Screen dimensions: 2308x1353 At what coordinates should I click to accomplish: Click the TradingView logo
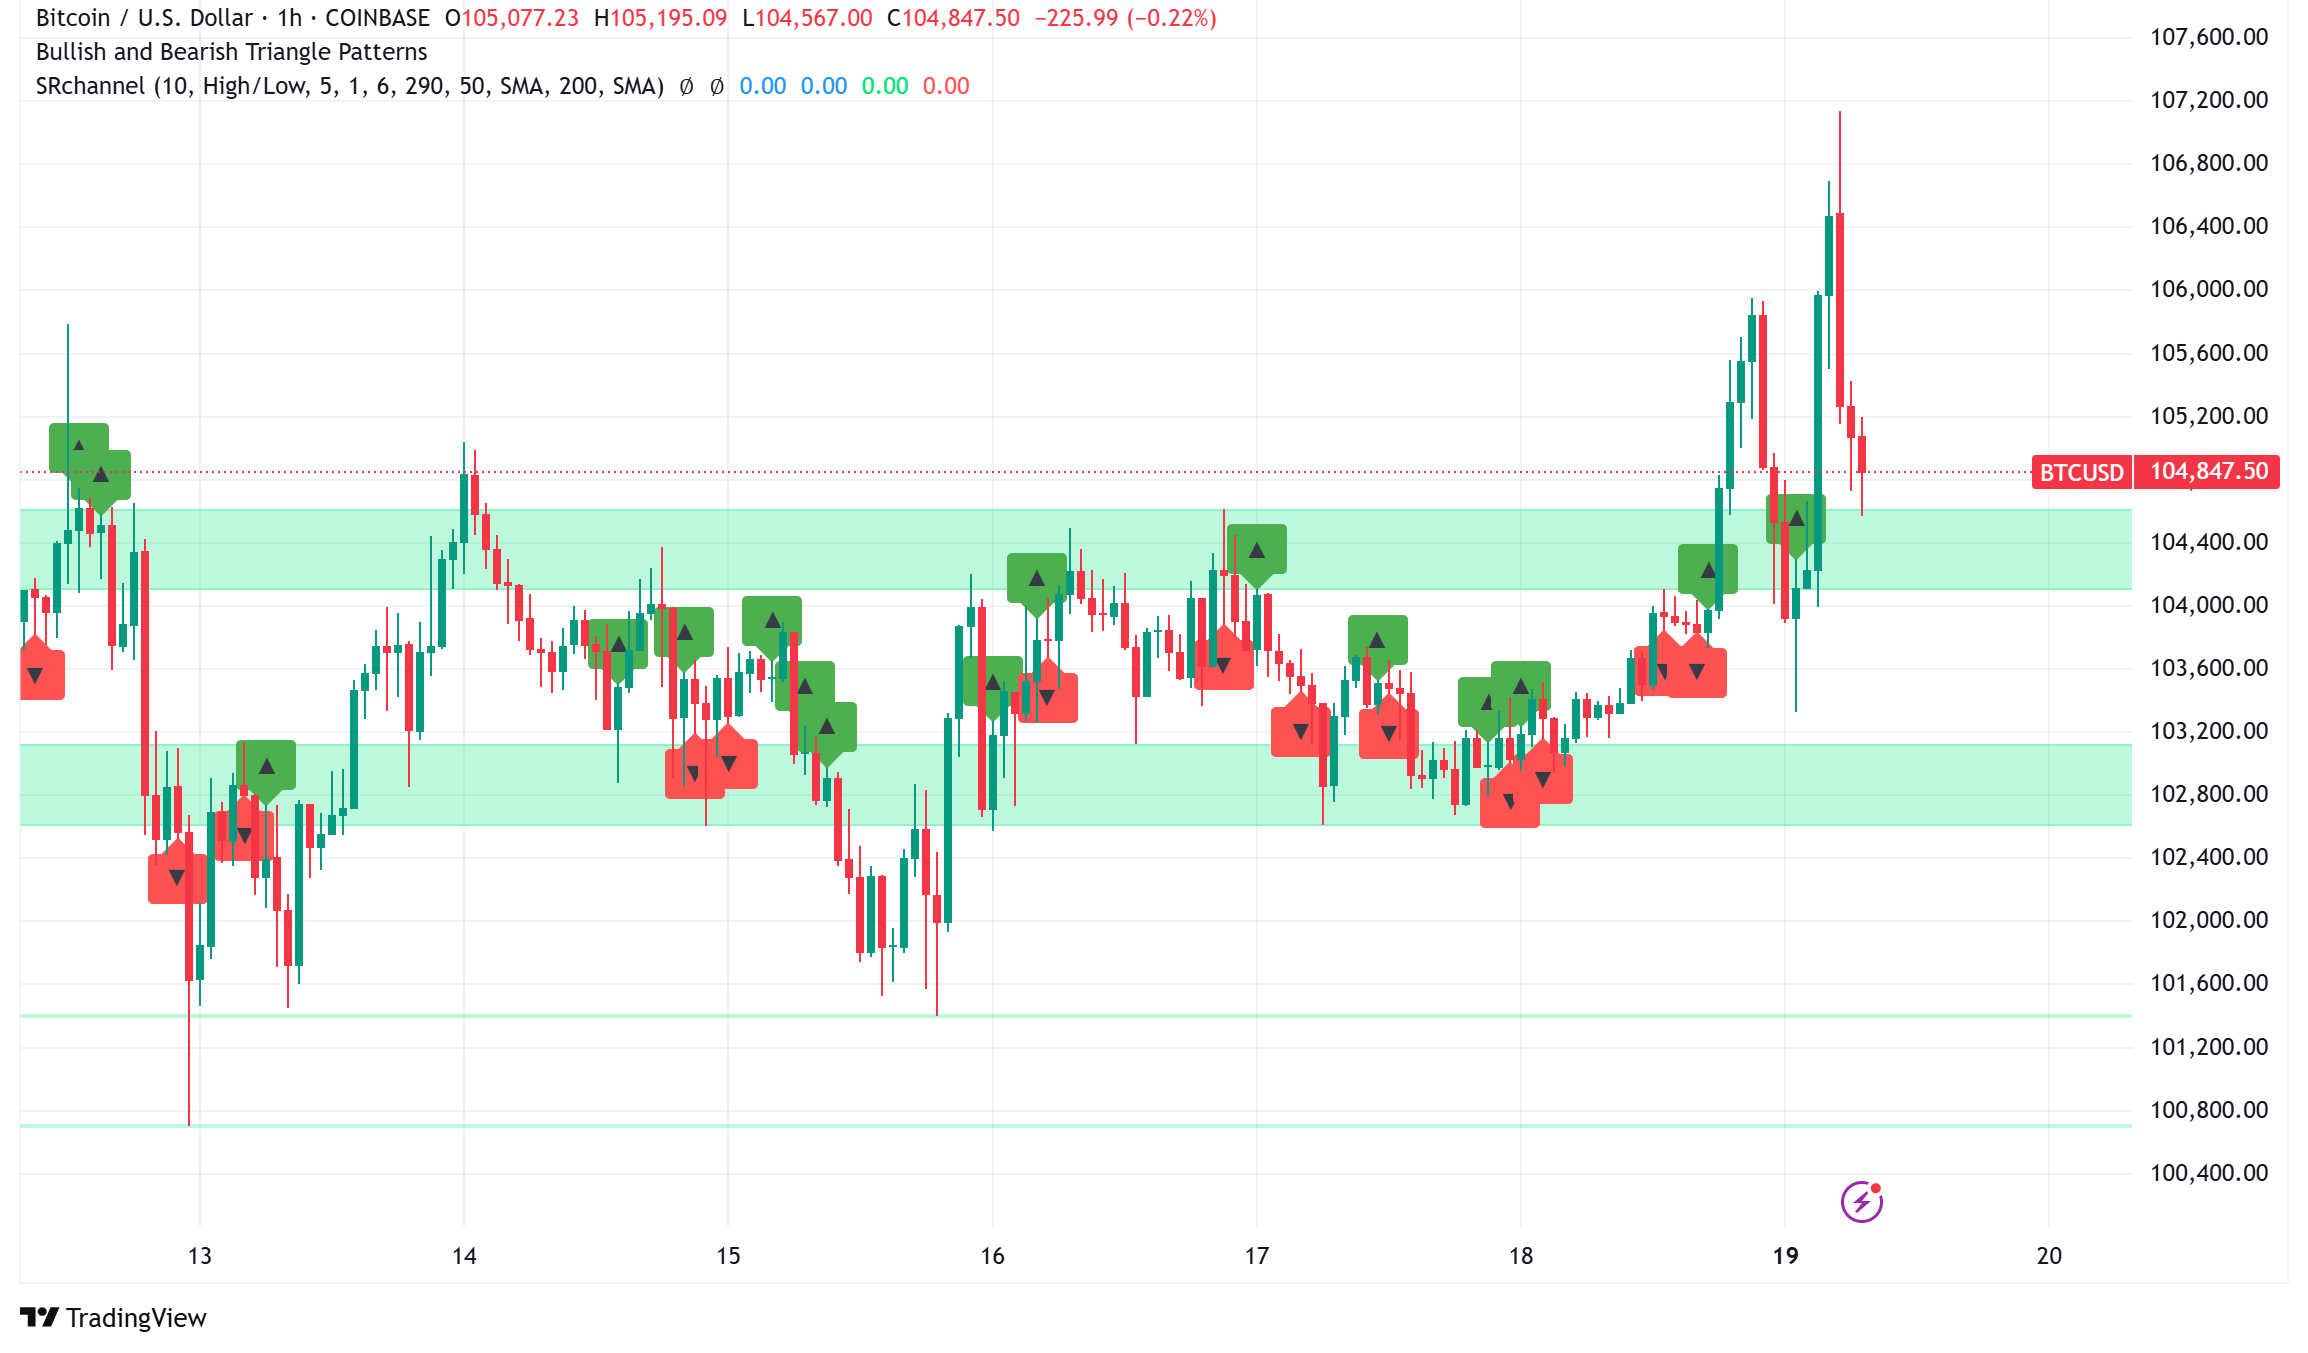click(113, 1318)
